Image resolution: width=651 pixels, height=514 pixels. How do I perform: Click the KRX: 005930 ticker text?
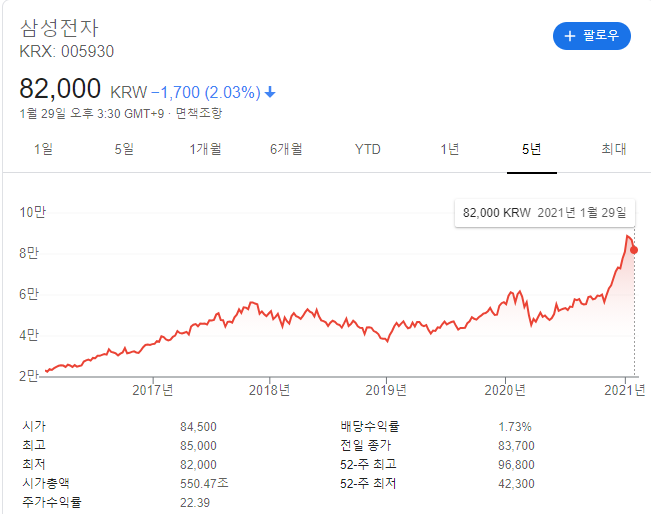point(66,51)
